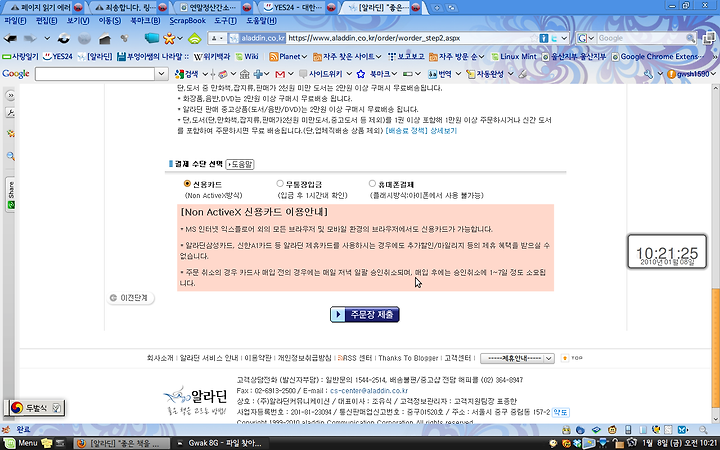This screenshot has width=720, height=450.
Task: Open the 보기(V) menu
Action: coord(78,20)
